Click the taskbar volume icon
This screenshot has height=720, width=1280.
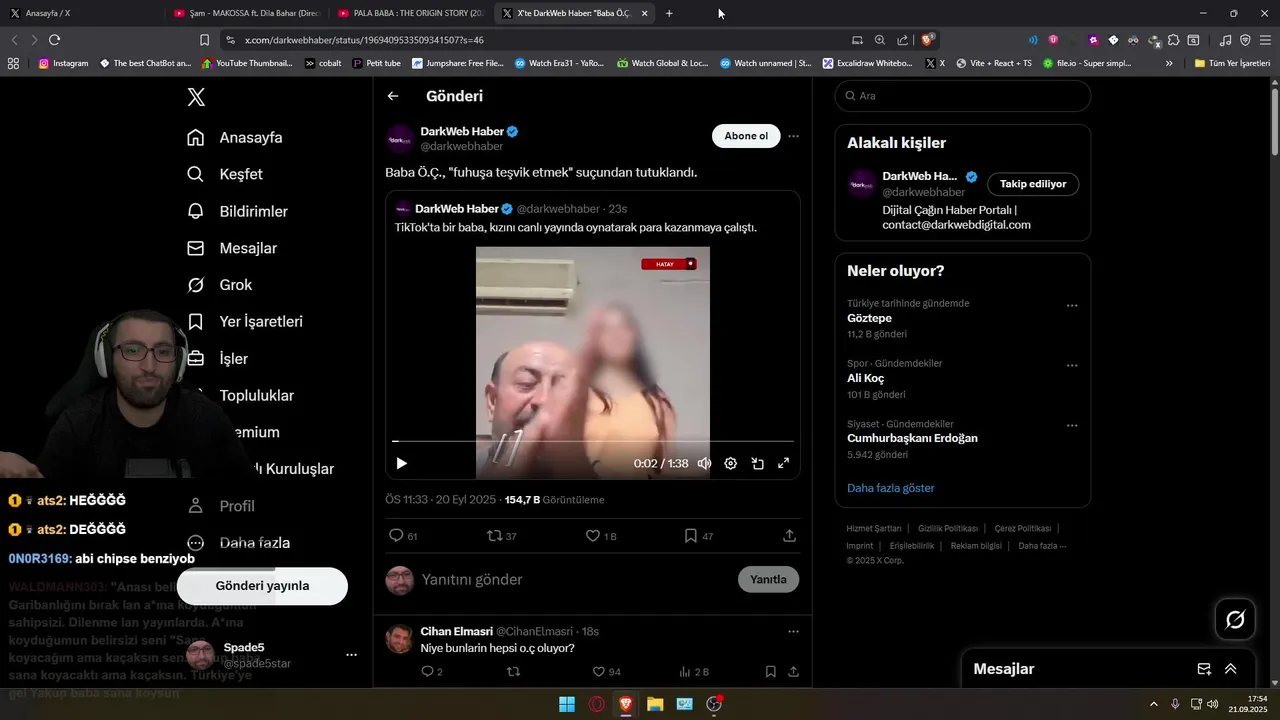[x=1212, y=704]
